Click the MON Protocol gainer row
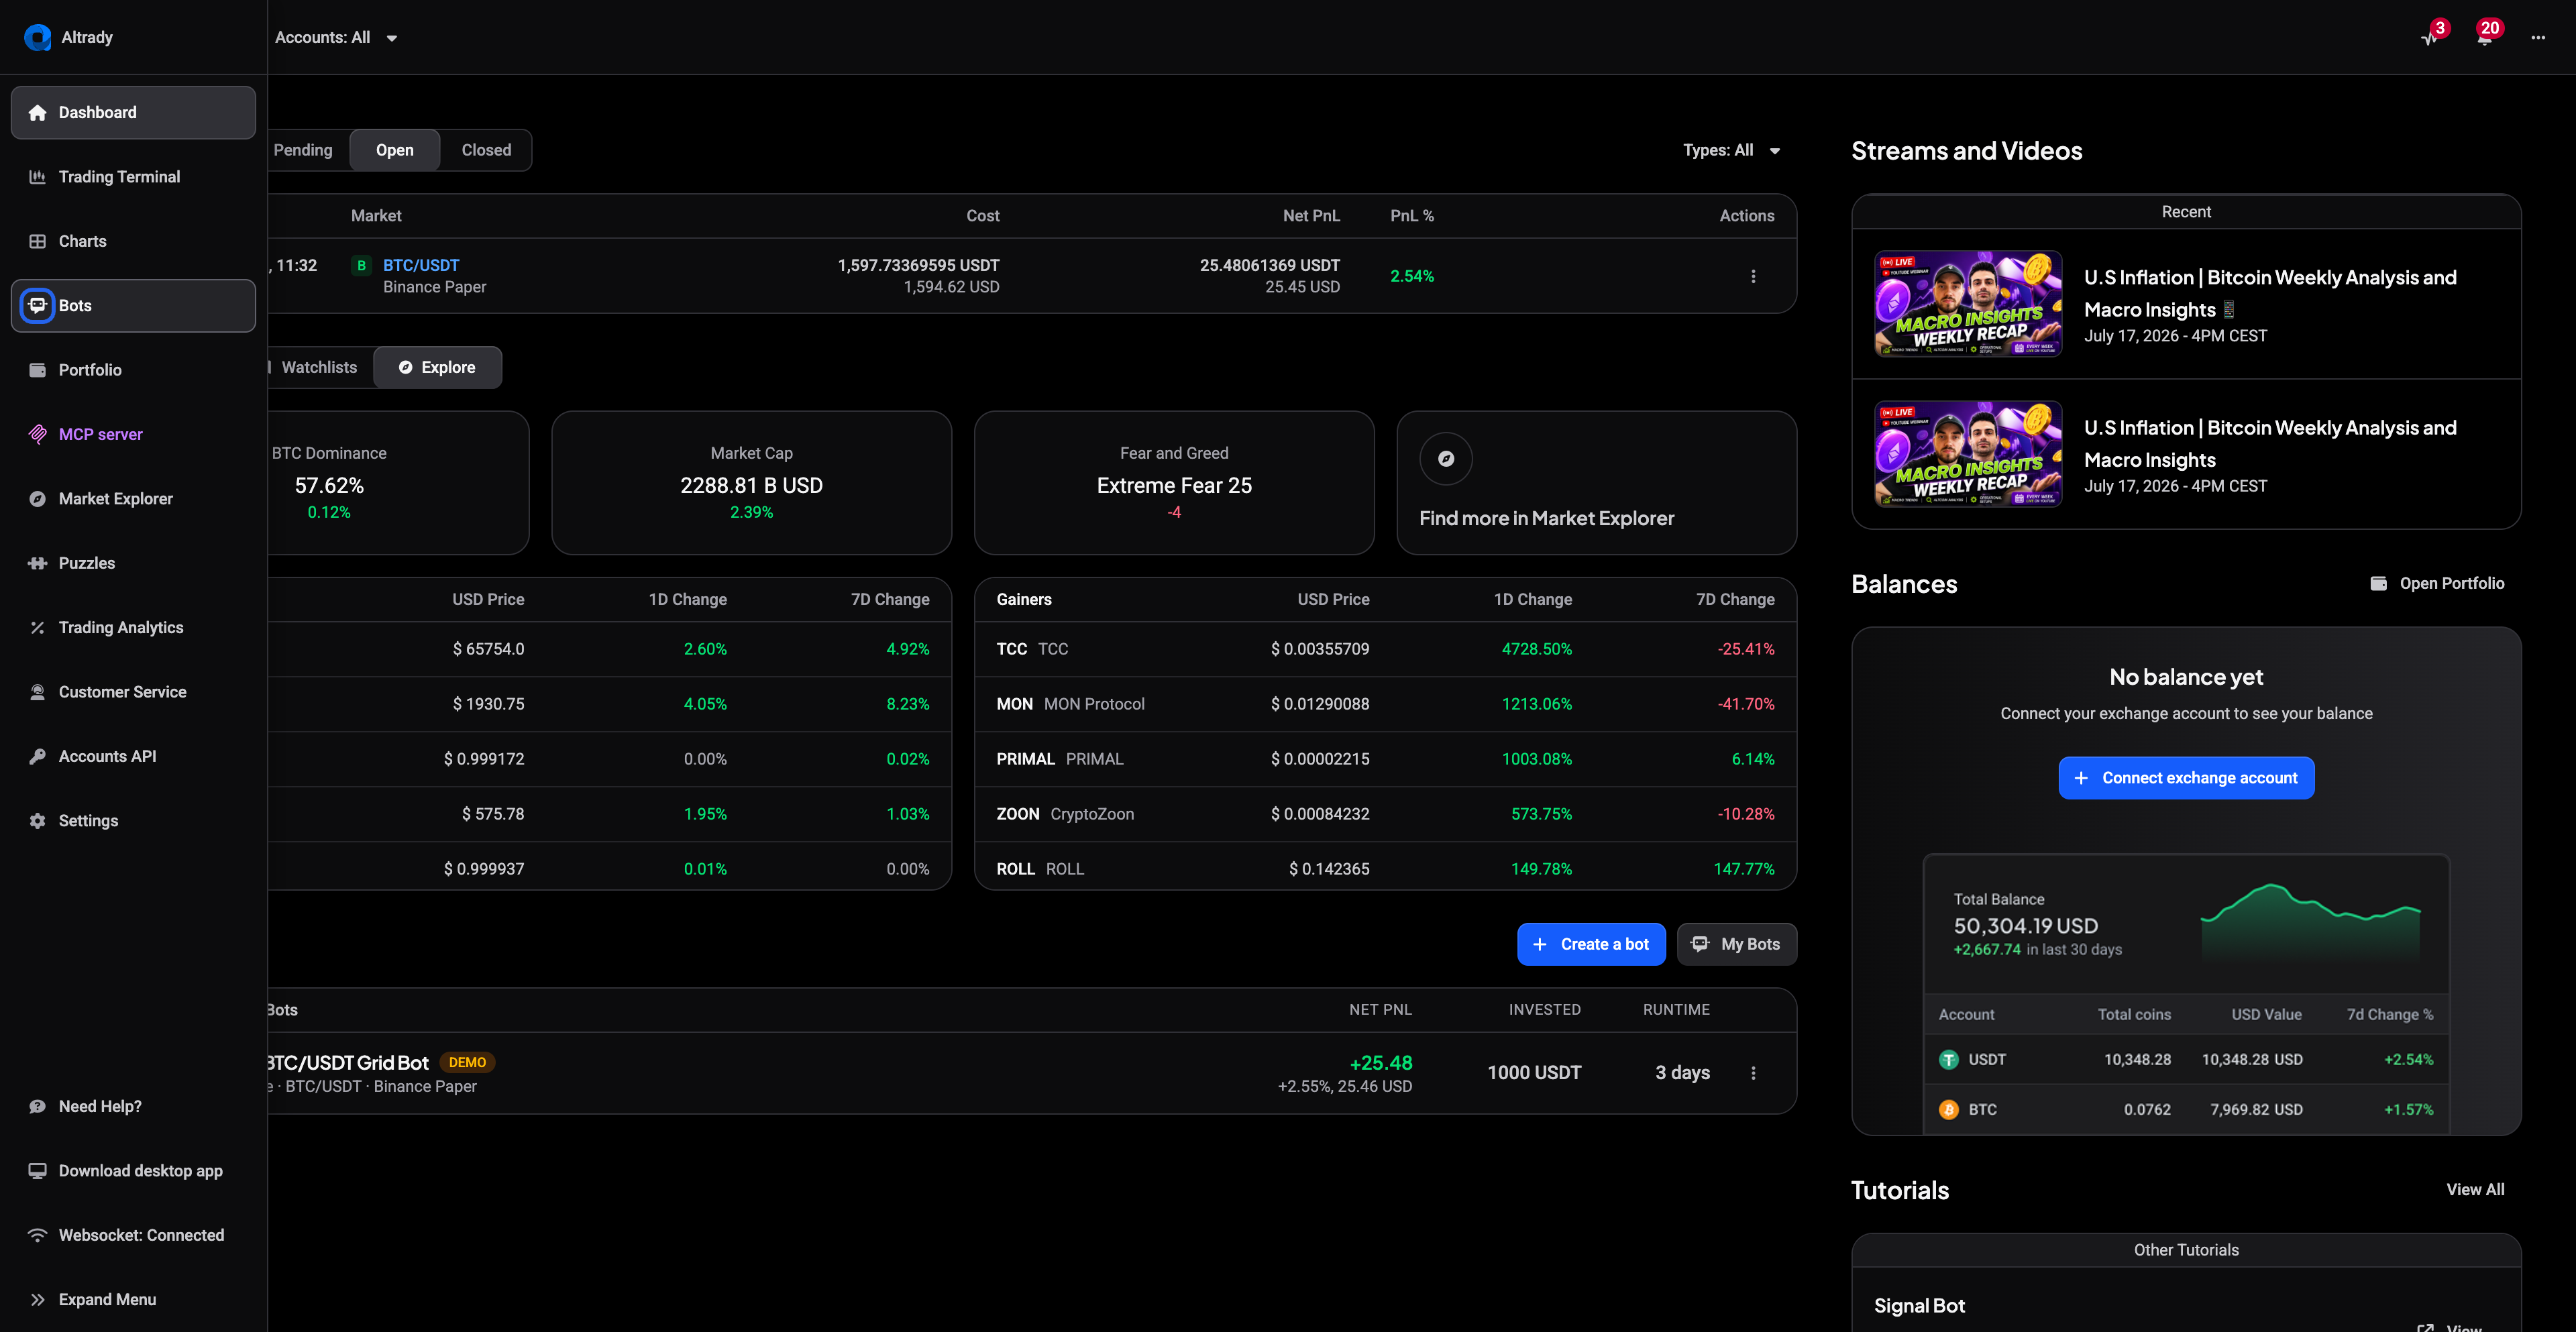The height and width of the screenshot is (1332, 2576). tap(1385, 704)
